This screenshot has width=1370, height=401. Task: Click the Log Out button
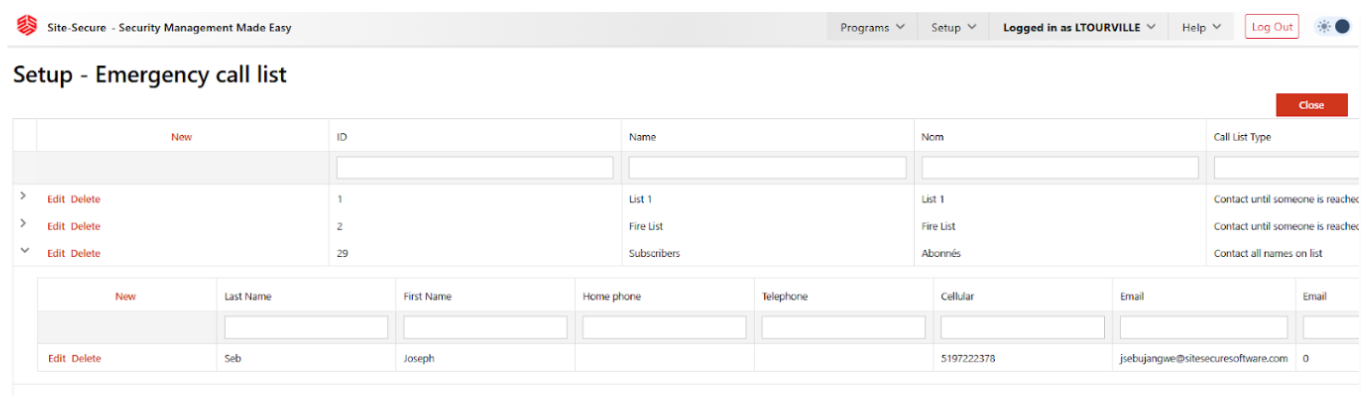click(1271, 28)
